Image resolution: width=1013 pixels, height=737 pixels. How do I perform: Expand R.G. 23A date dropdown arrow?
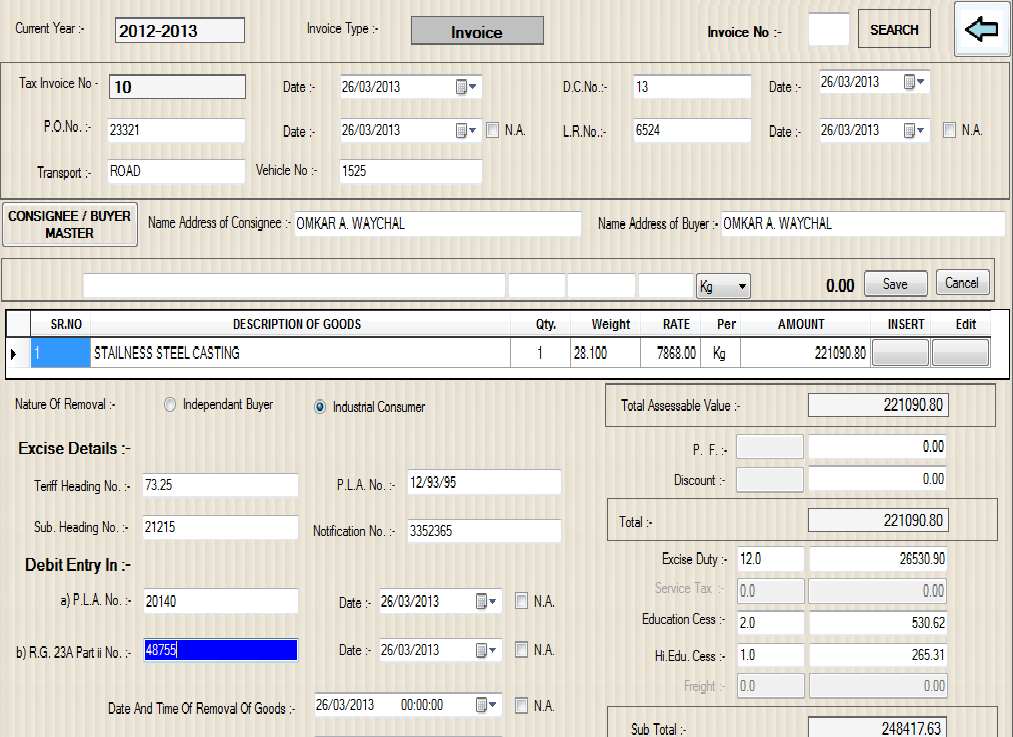[493, 650]
